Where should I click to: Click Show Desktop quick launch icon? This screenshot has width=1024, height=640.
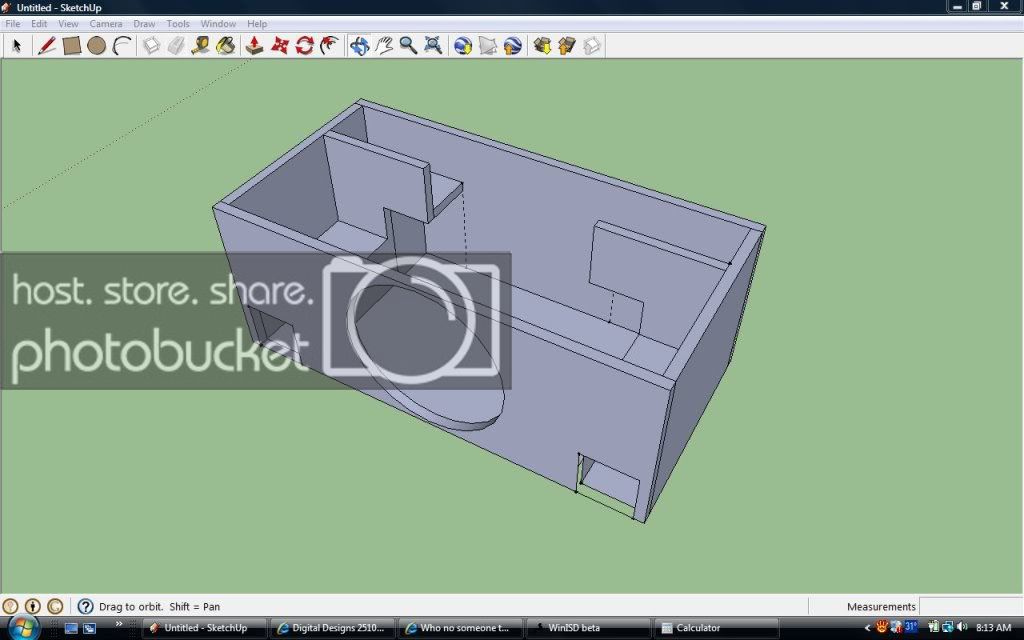71,628
